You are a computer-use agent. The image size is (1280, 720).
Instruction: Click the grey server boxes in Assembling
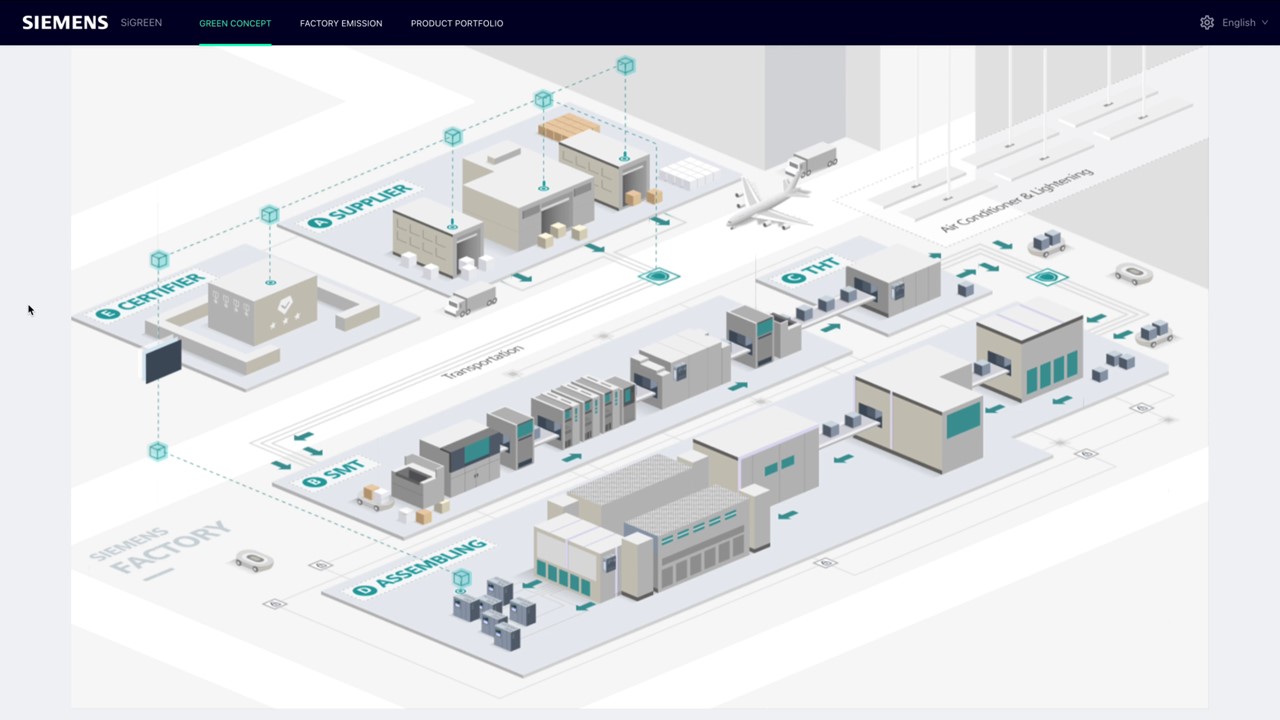pyautogui.click(x=494, y=612)
